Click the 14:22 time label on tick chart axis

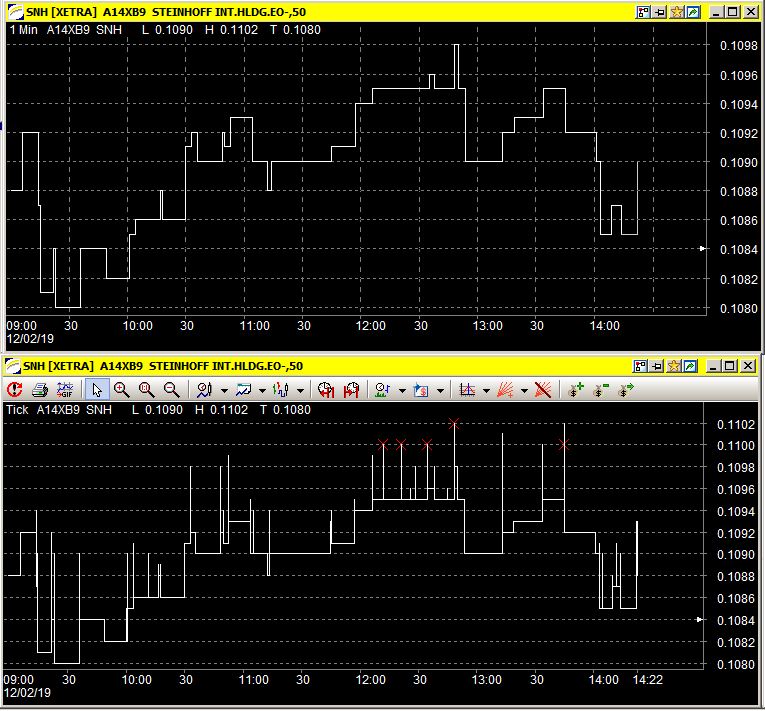click(647, 680)
